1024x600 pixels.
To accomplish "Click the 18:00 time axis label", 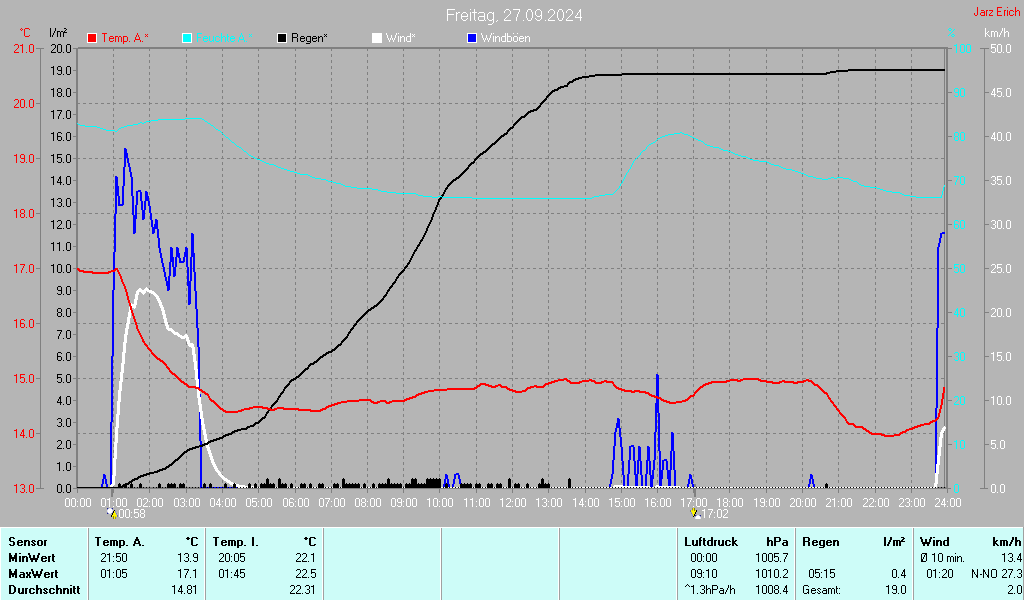I will pyautogui.click(x=730, y=503).
